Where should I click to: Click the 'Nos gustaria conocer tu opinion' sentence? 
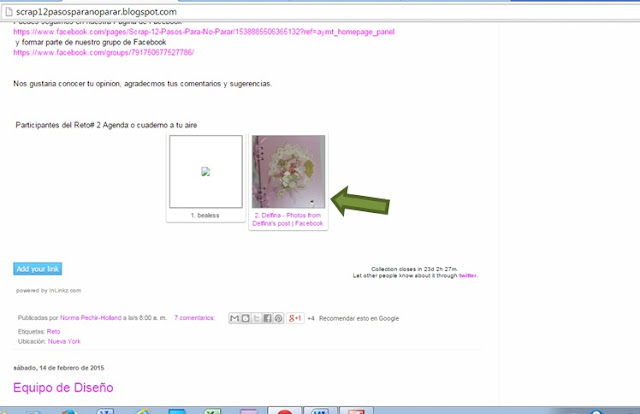142,84
